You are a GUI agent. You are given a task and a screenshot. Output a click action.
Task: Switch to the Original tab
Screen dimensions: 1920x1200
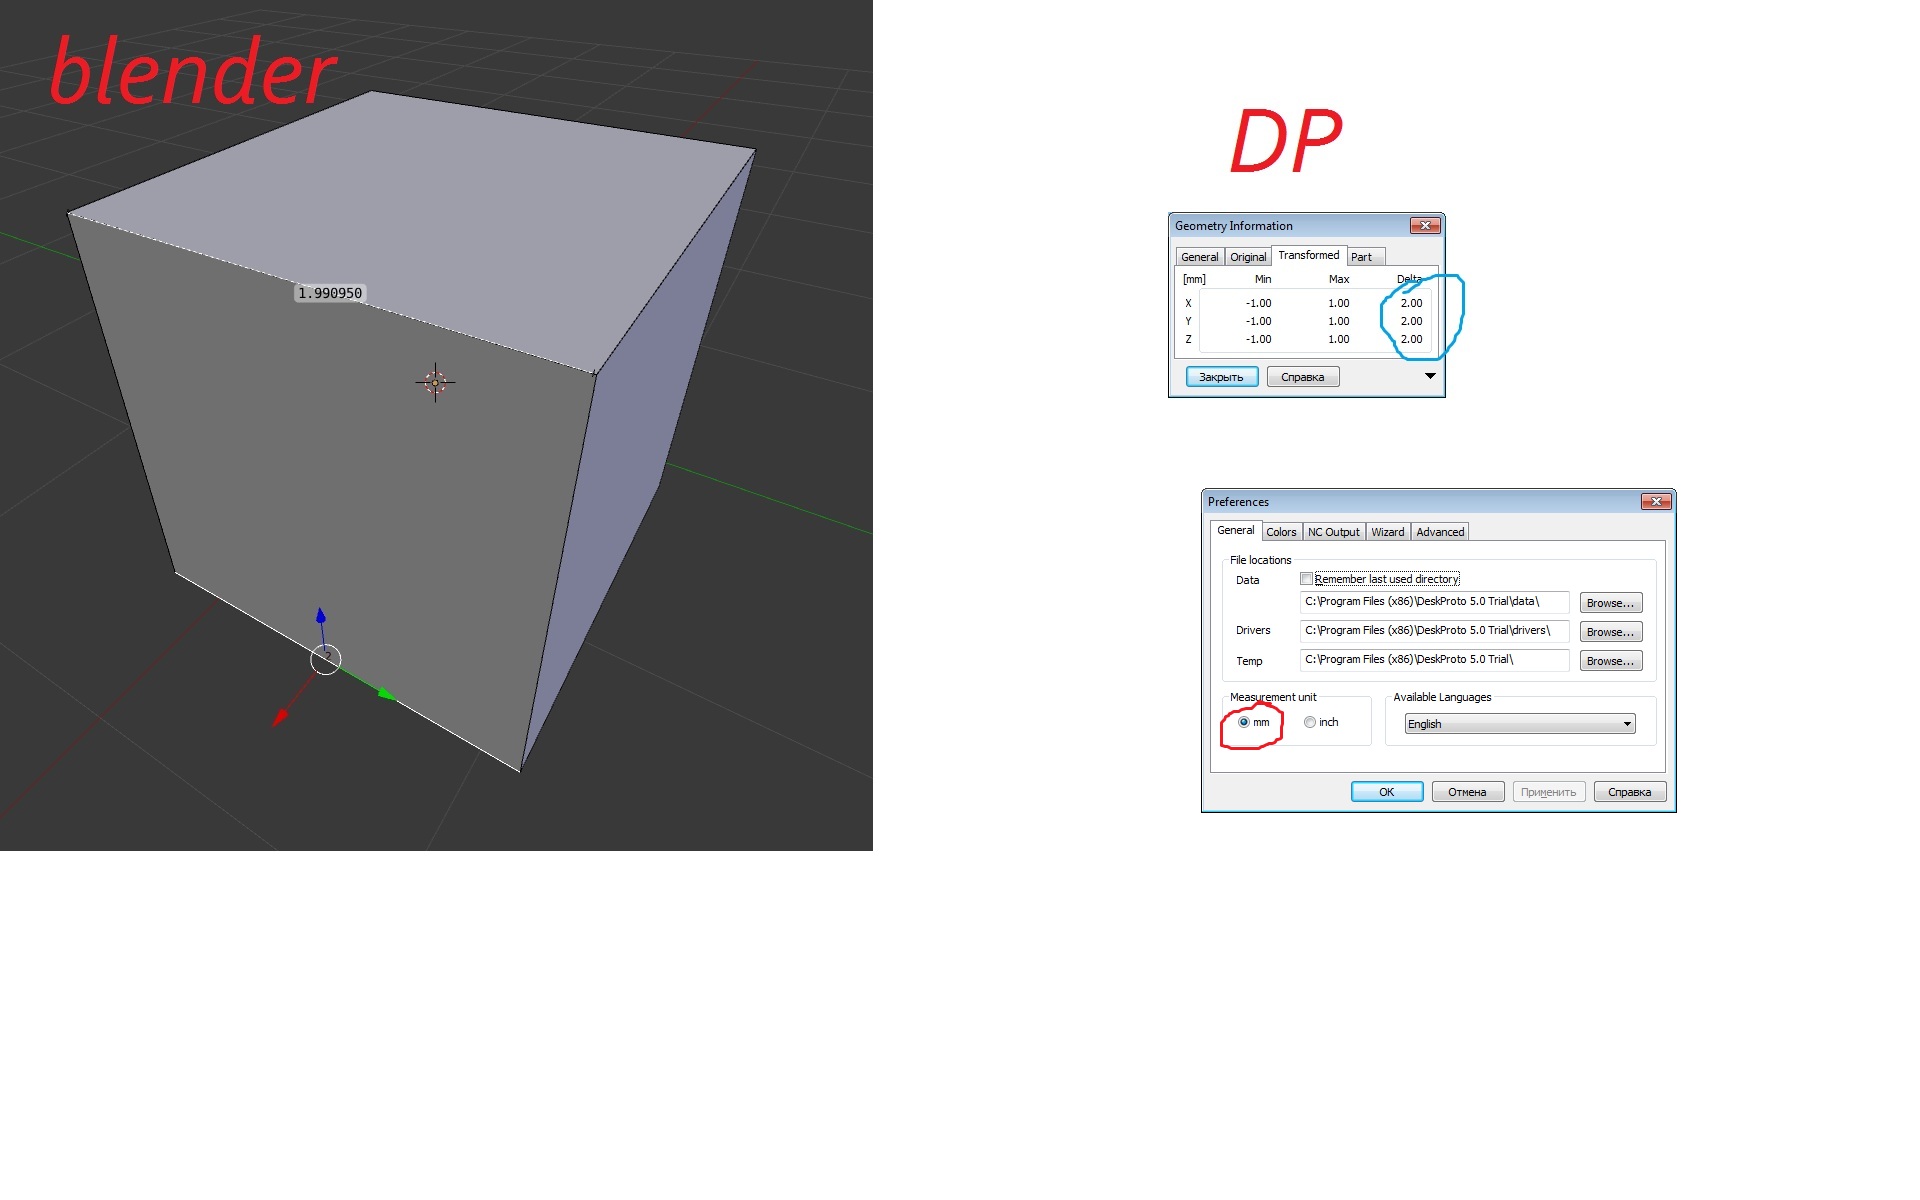point(1247,257)
